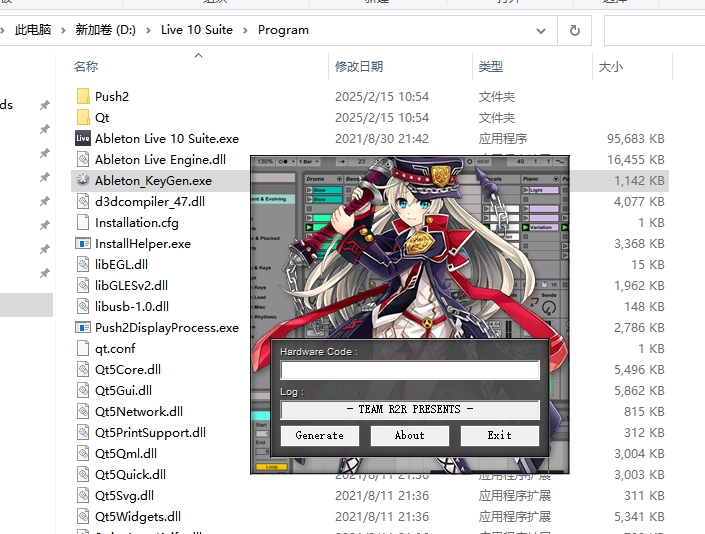
Task: Click the Qt5Gui.dll file icon
Action: [x=83, y=391]
